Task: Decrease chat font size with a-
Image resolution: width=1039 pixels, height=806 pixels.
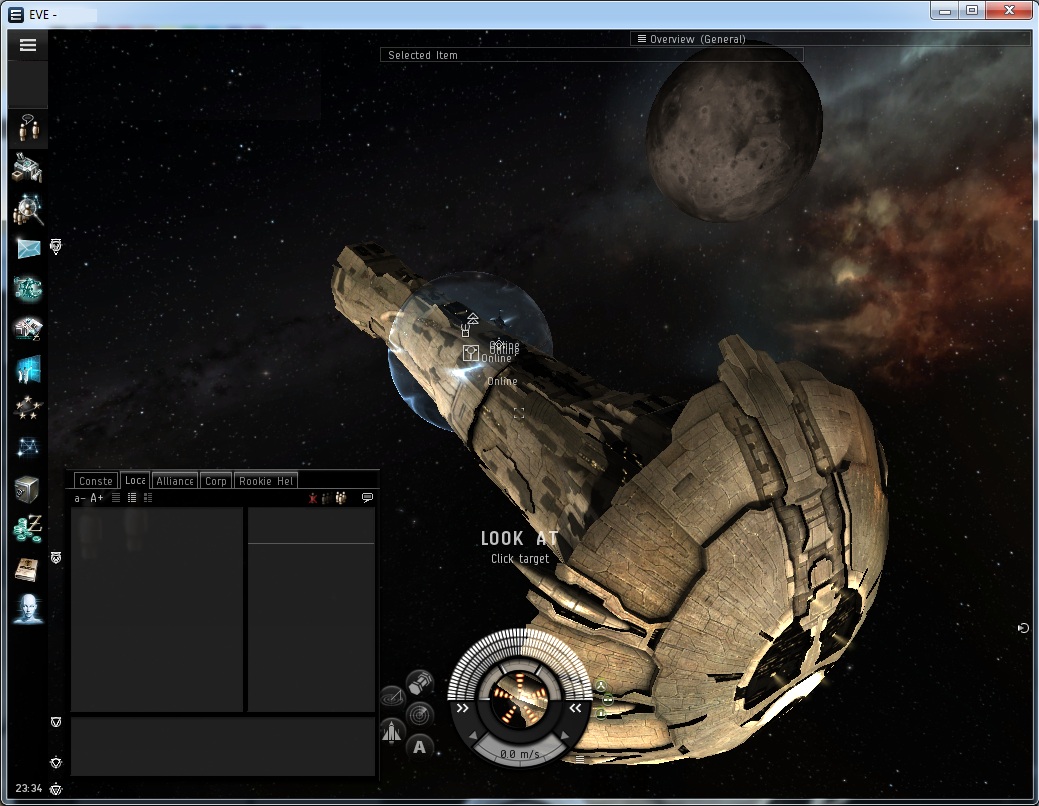Action: pos(80,498)
